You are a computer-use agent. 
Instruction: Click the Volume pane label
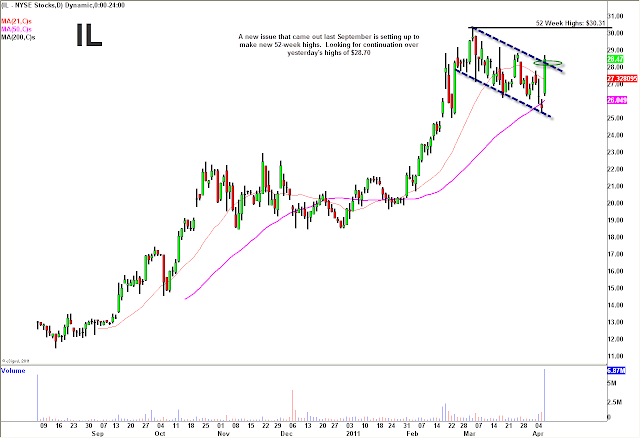[x=13, y=371]
